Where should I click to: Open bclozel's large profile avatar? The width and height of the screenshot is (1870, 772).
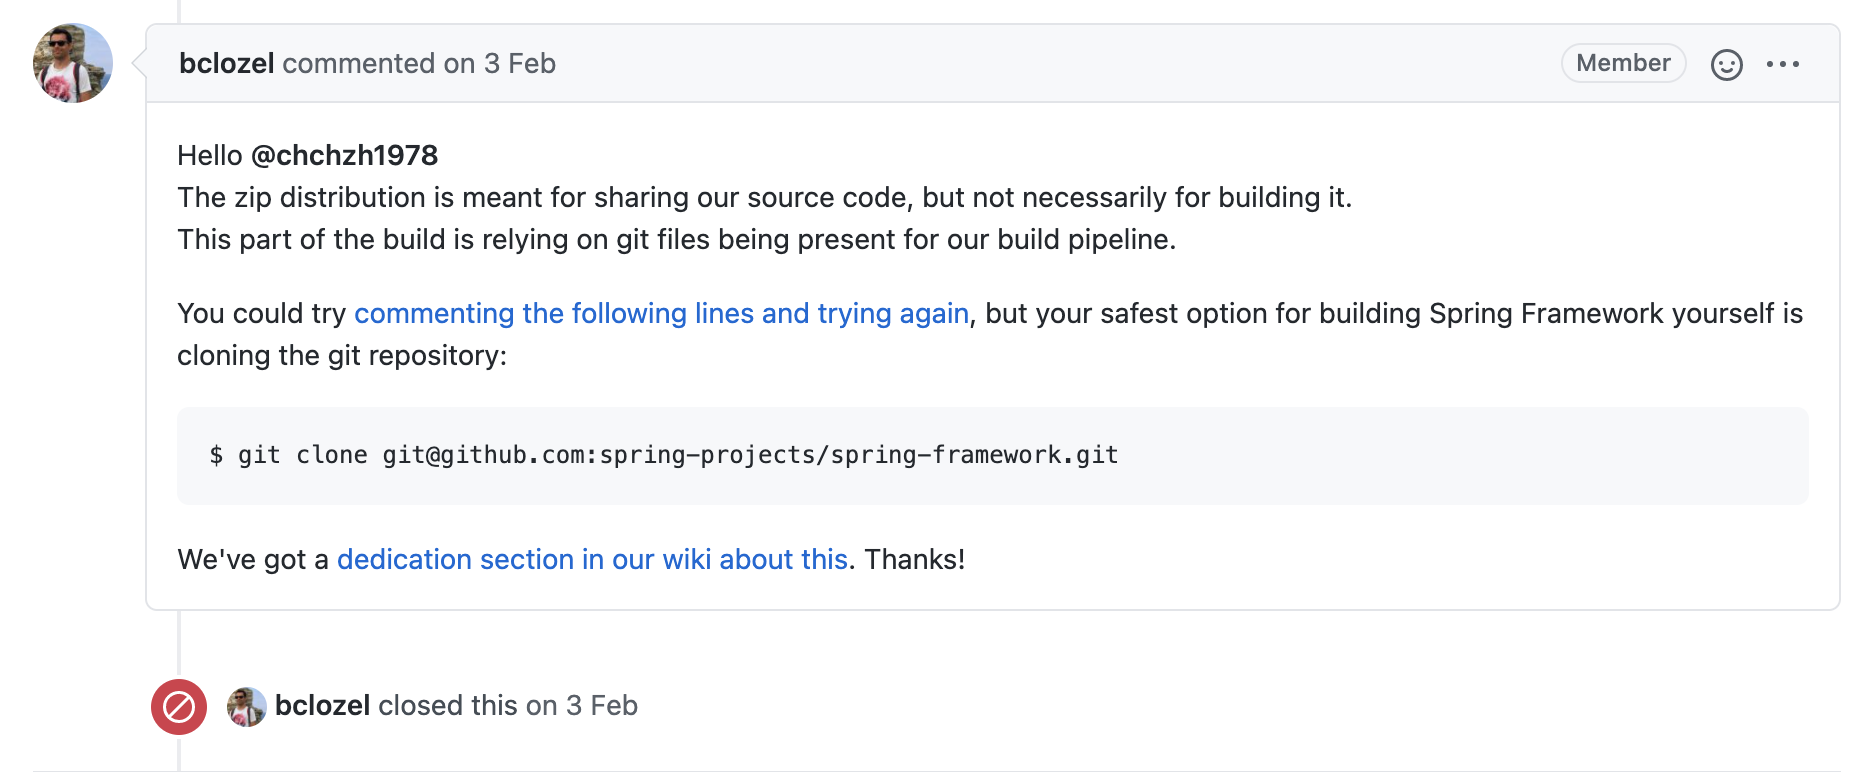coord(73,63)
